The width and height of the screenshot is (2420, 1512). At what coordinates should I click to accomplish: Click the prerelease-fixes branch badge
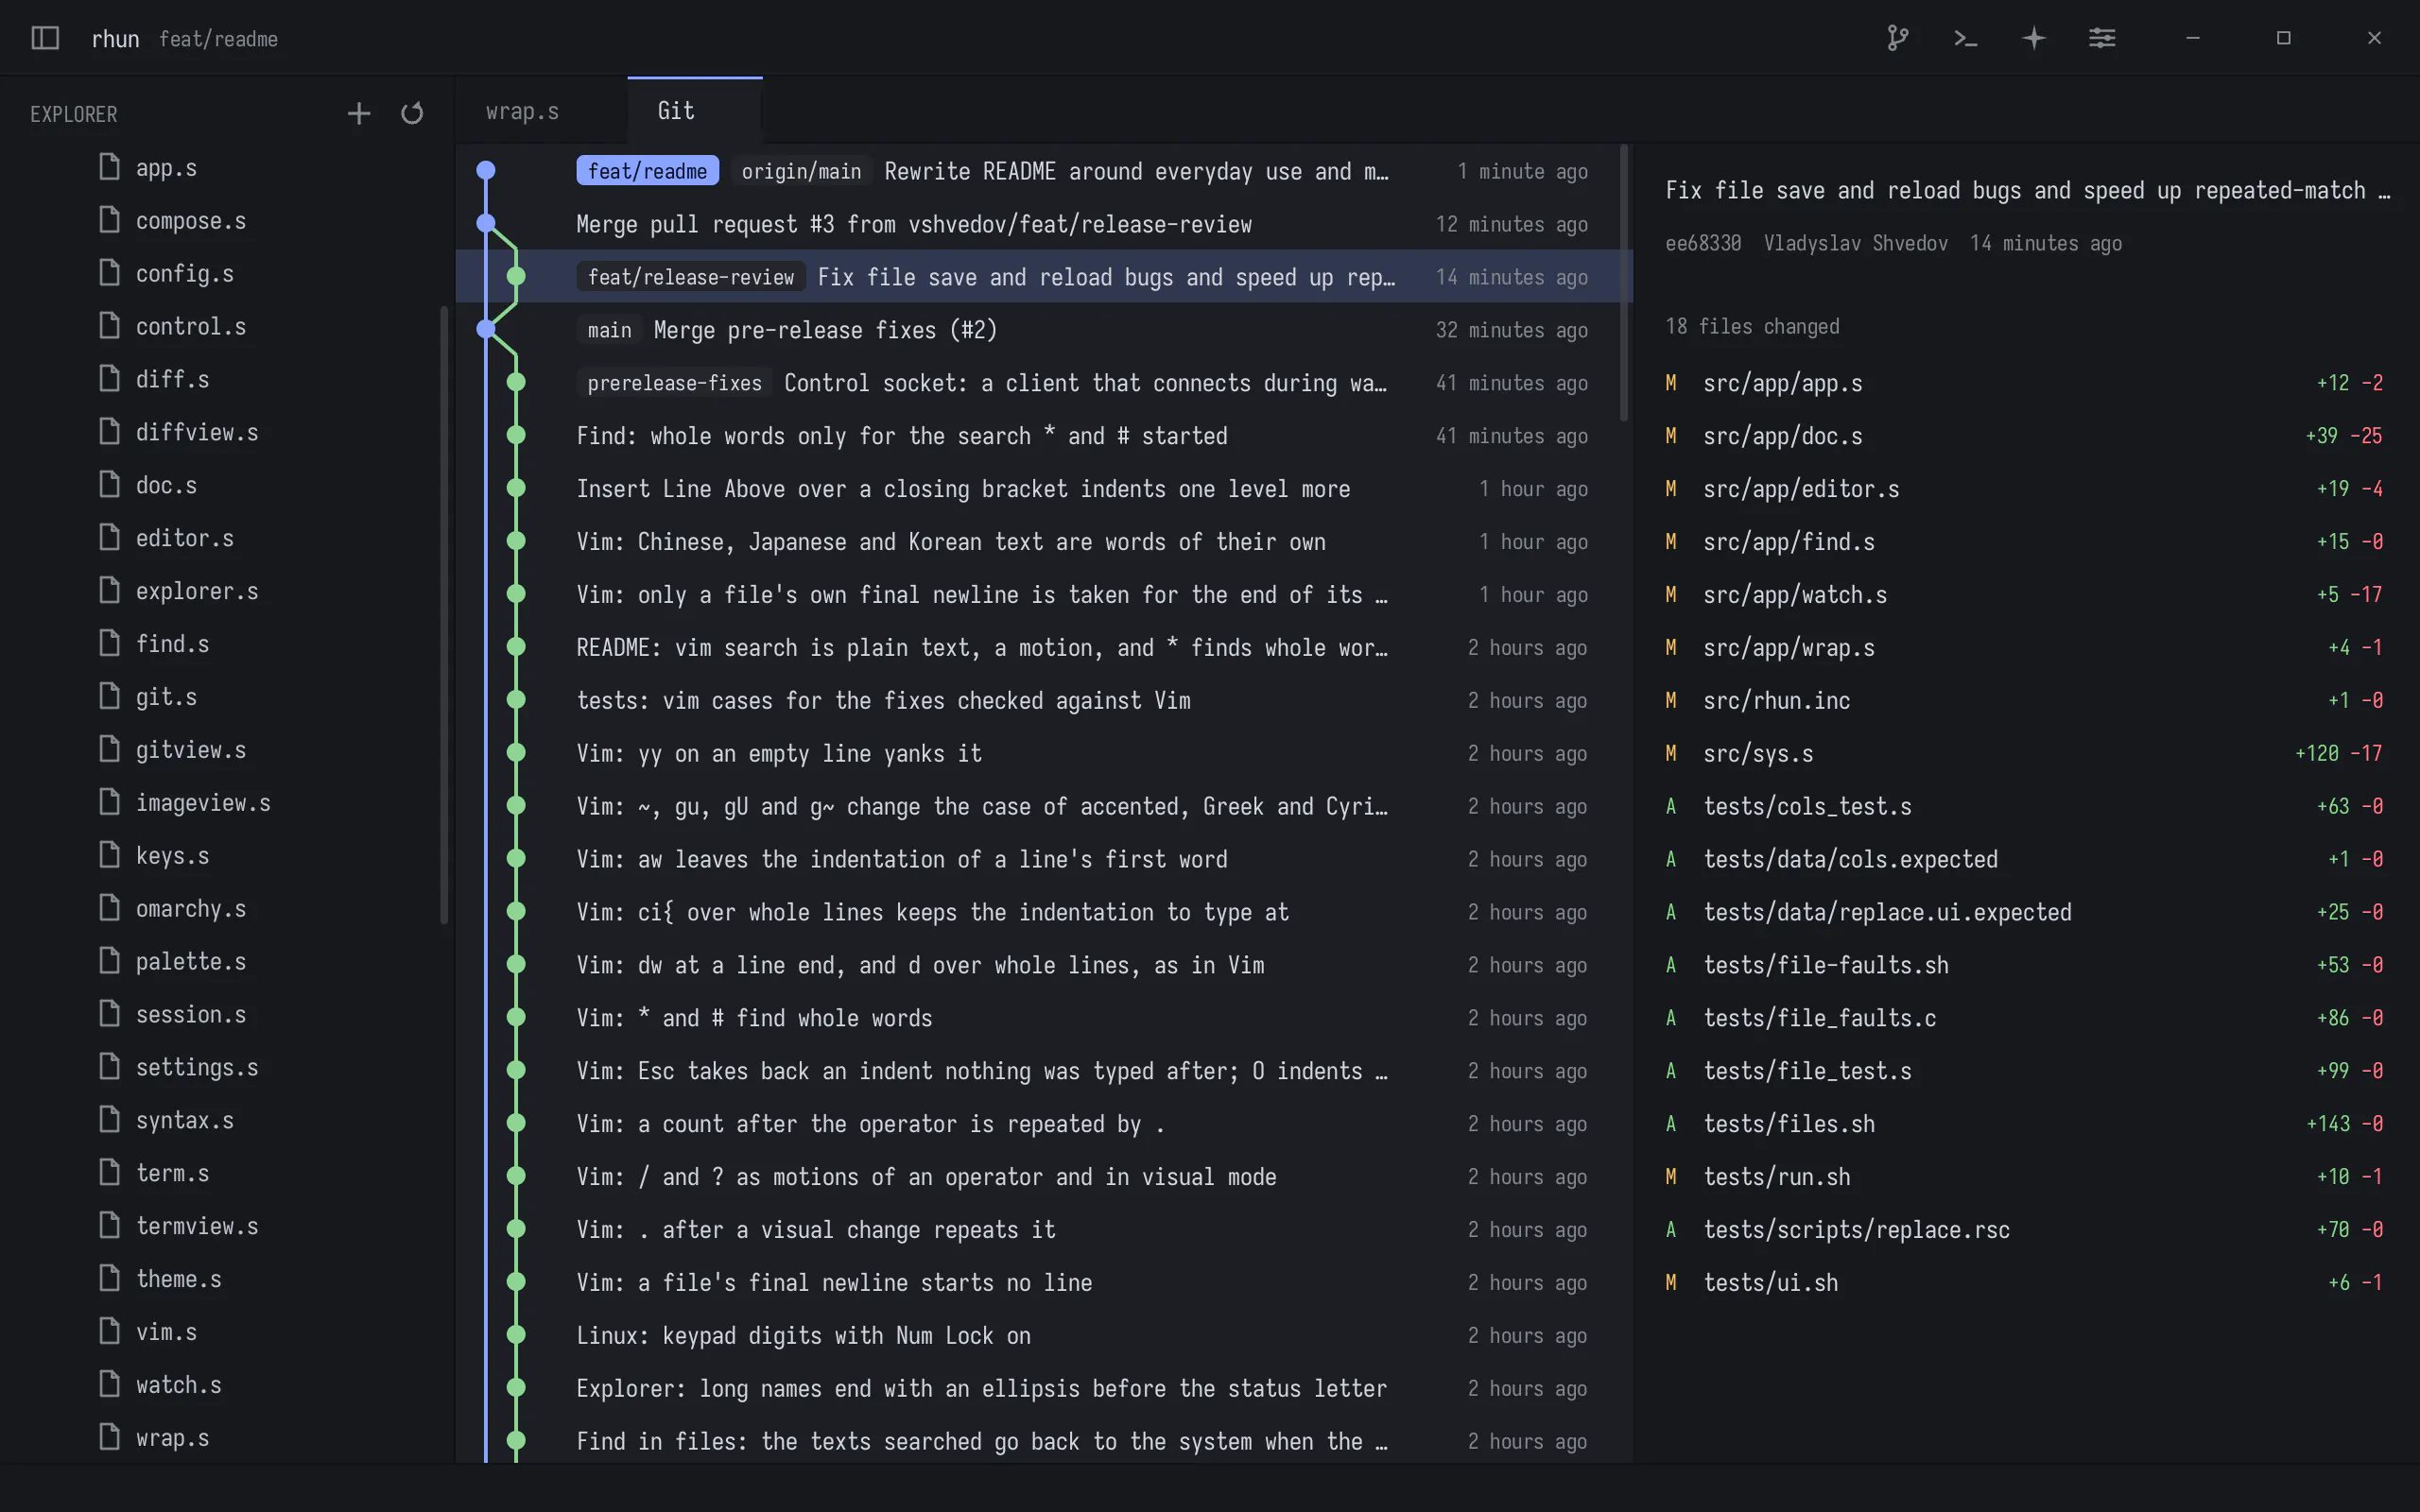tap(674, 383)
